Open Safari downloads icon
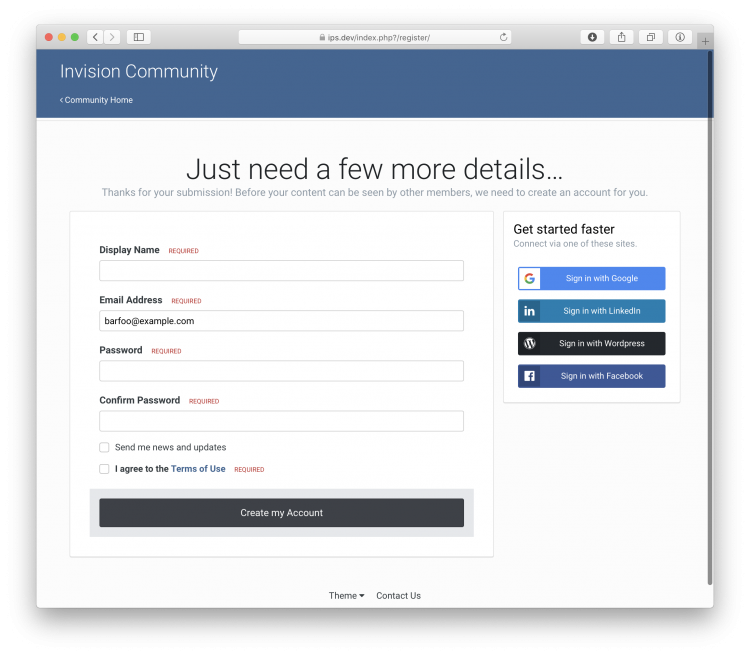Screen dimensions: 750x656 592,37
